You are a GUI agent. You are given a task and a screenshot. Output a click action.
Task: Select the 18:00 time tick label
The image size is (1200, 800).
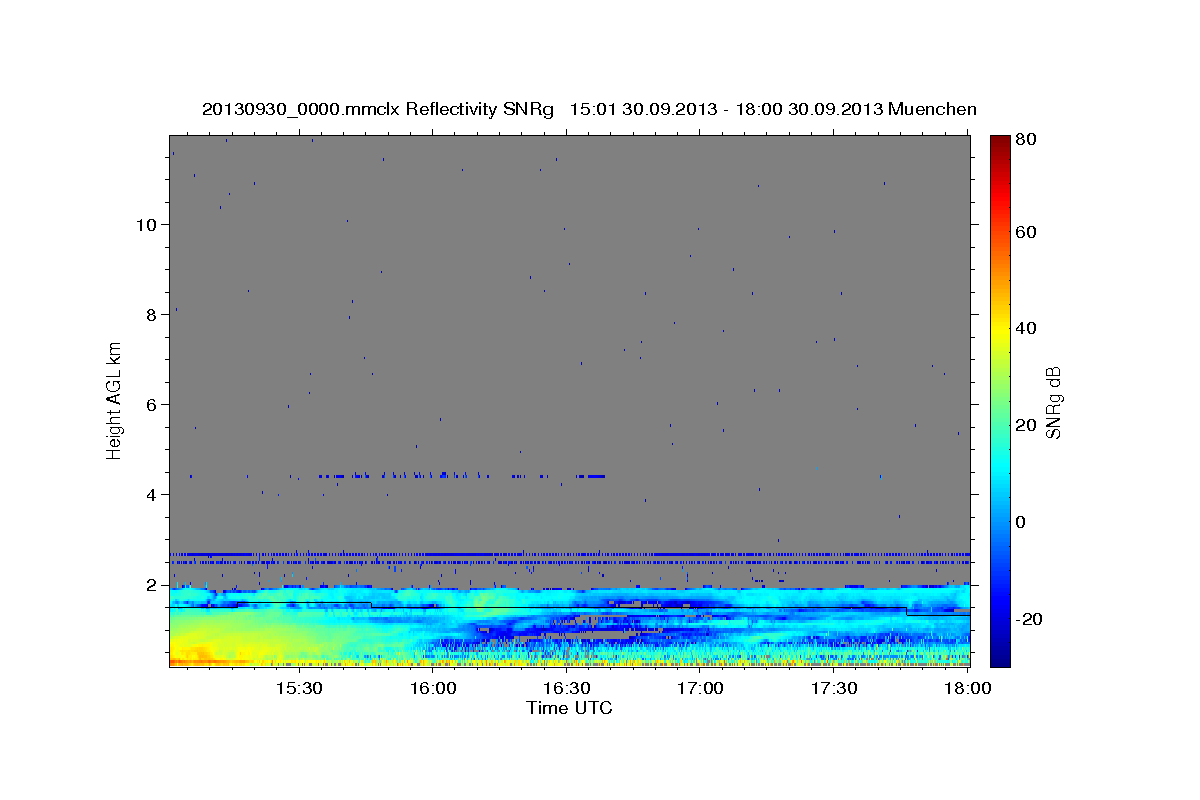coord(969,688)
